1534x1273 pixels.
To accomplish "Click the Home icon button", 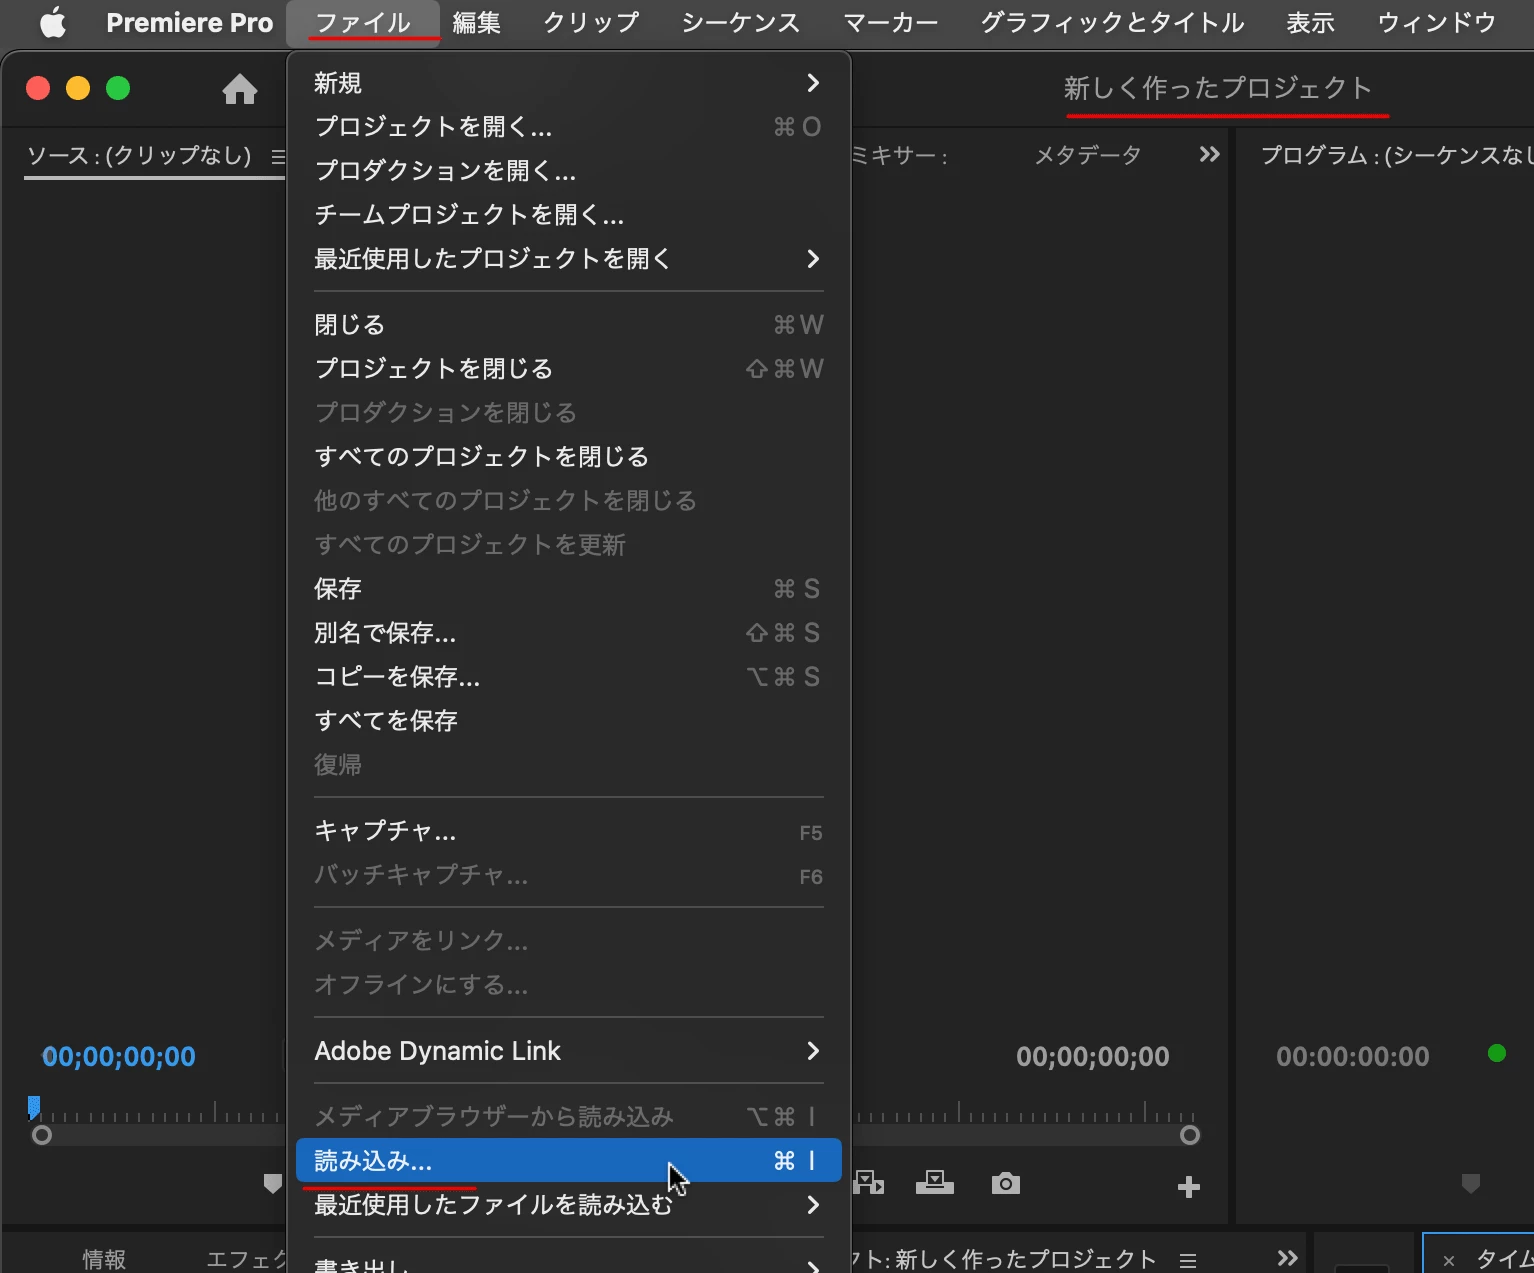I will [240, 89].
